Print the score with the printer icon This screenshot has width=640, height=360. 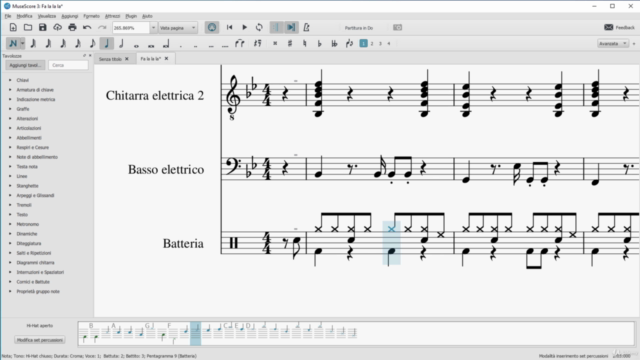point(72,27)
